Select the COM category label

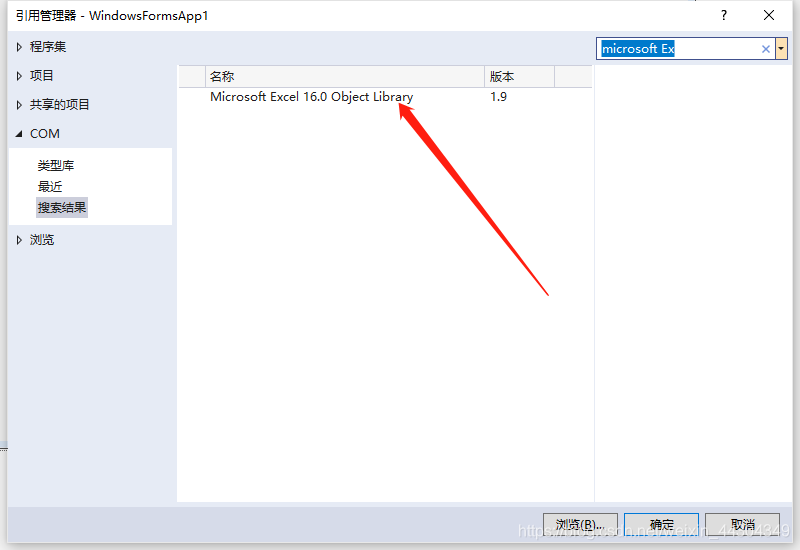(45, 134)
